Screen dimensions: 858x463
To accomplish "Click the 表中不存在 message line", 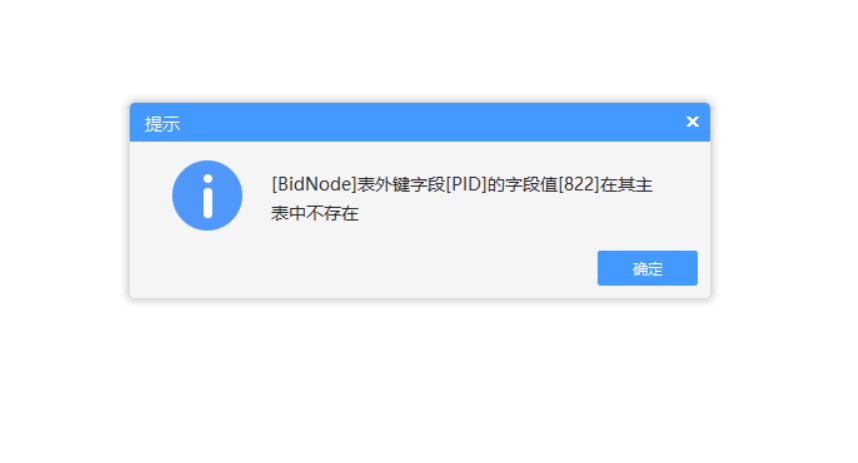I will pyautogui.click(x=315, y=213).
